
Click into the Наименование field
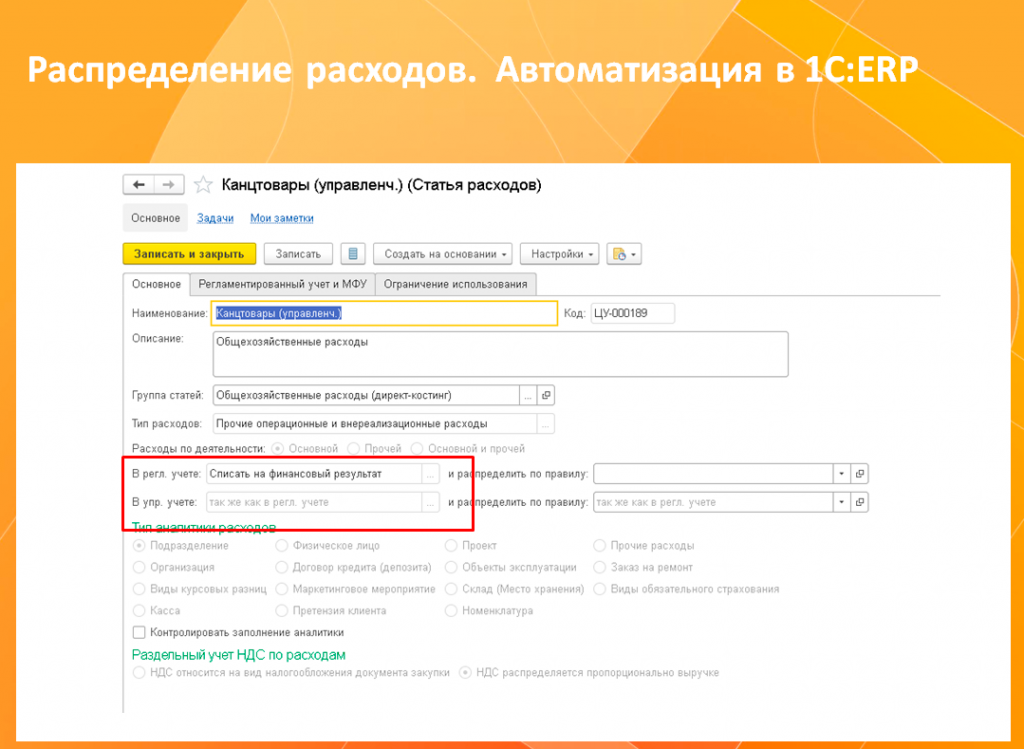[384, 313]
